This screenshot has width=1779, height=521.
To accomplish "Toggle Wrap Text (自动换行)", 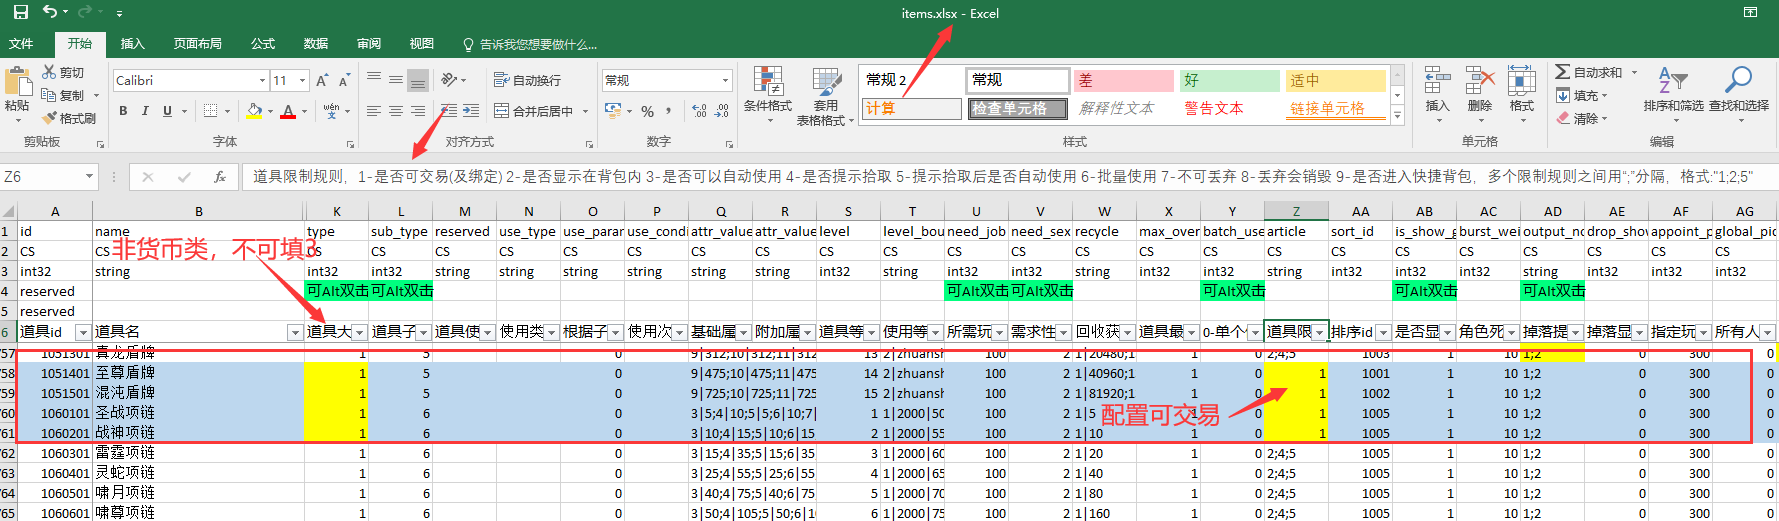I will tap(527, 80).
